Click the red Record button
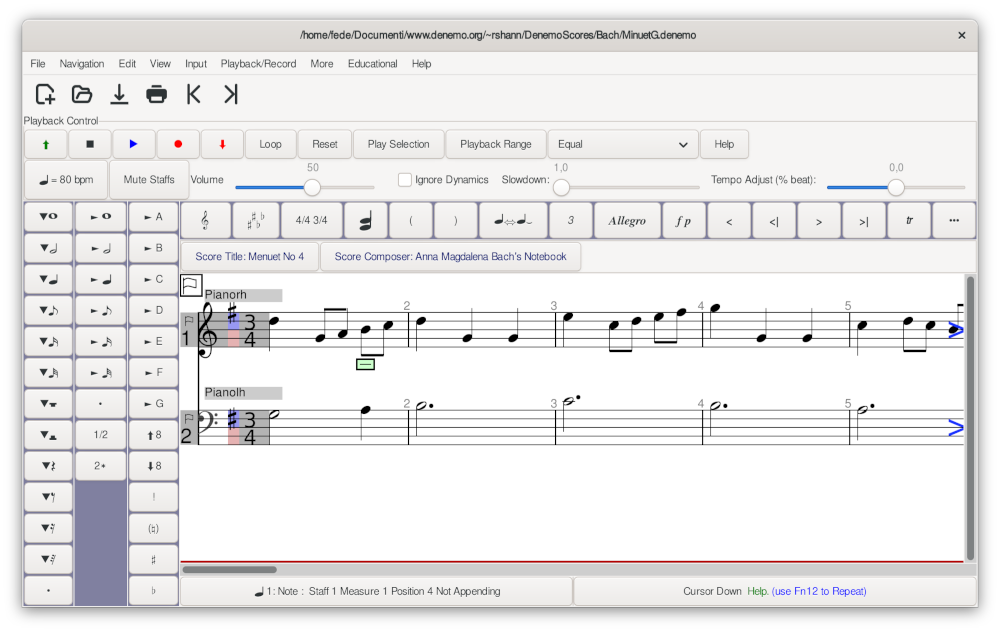The image size is (1000, 632). [x=178, y=144]
